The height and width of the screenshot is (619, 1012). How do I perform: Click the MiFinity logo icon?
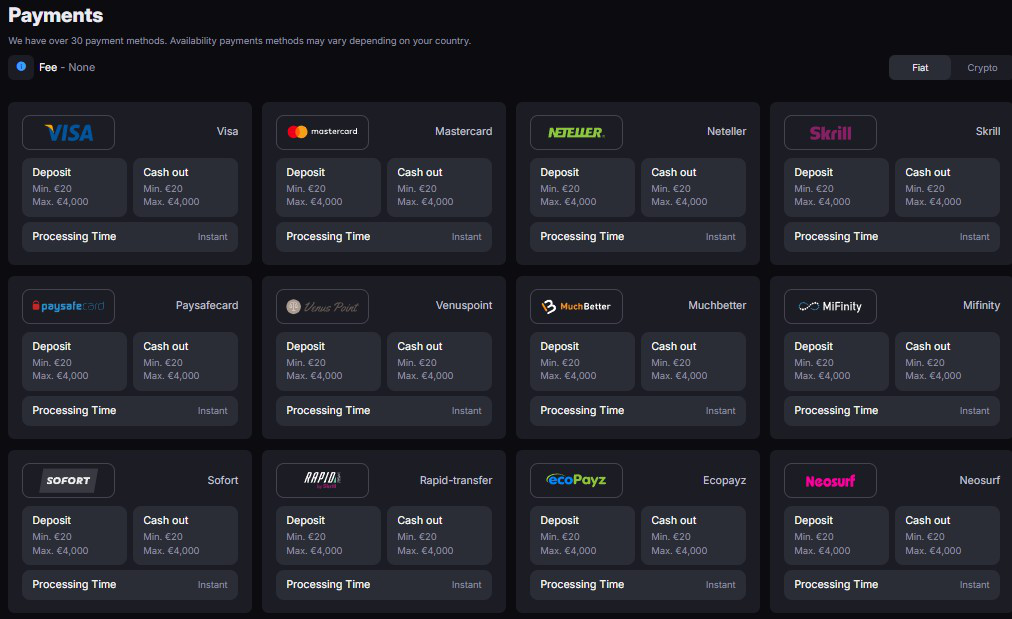(x=830, y=305)
